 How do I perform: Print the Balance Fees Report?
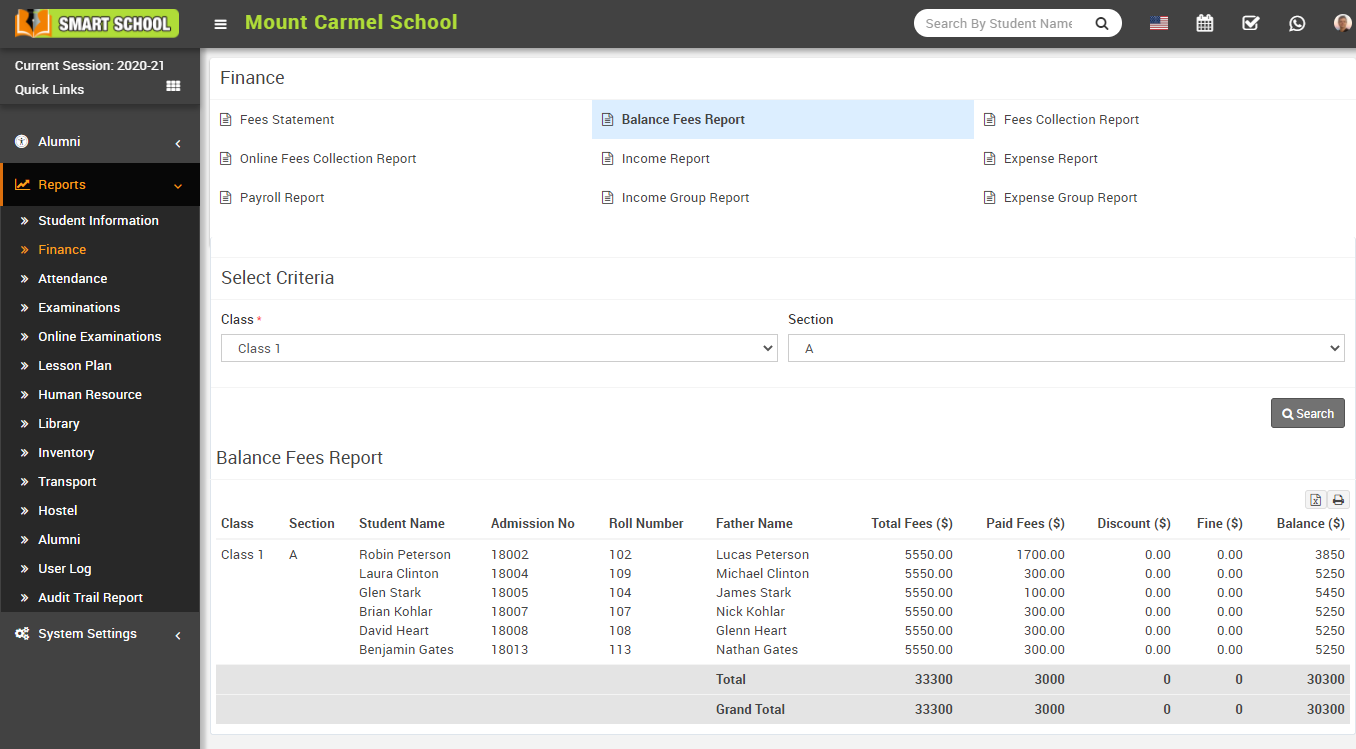pos(1337,499)
